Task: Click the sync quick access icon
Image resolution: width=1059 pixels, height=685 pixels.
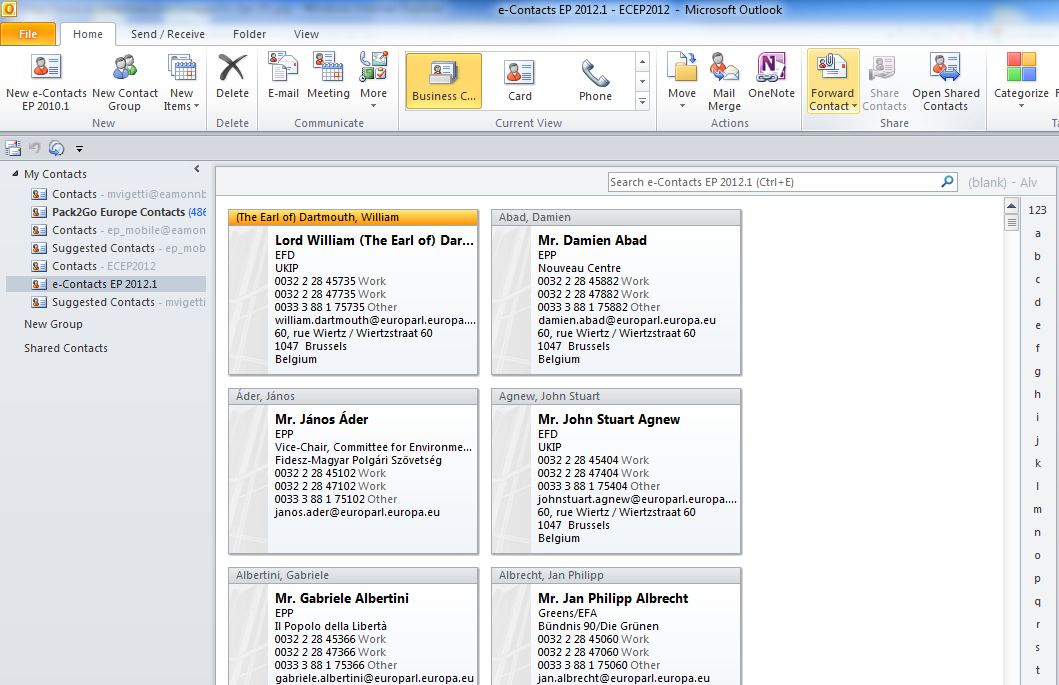Action: click(57, 148)
